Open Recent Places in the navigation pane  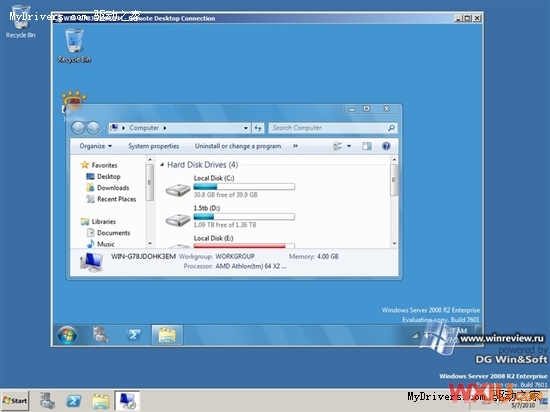point(111,199)
